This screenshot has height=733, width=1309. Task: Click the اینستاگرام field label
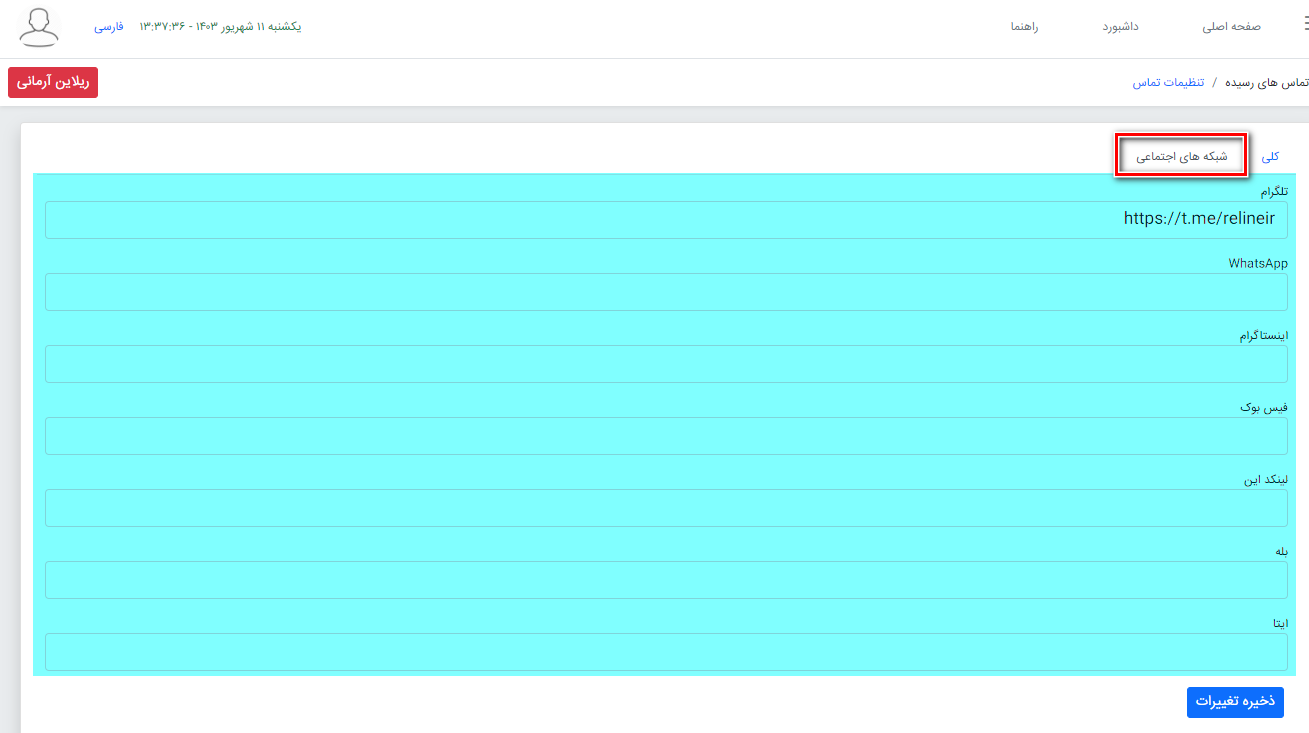tap(1264, 335)
